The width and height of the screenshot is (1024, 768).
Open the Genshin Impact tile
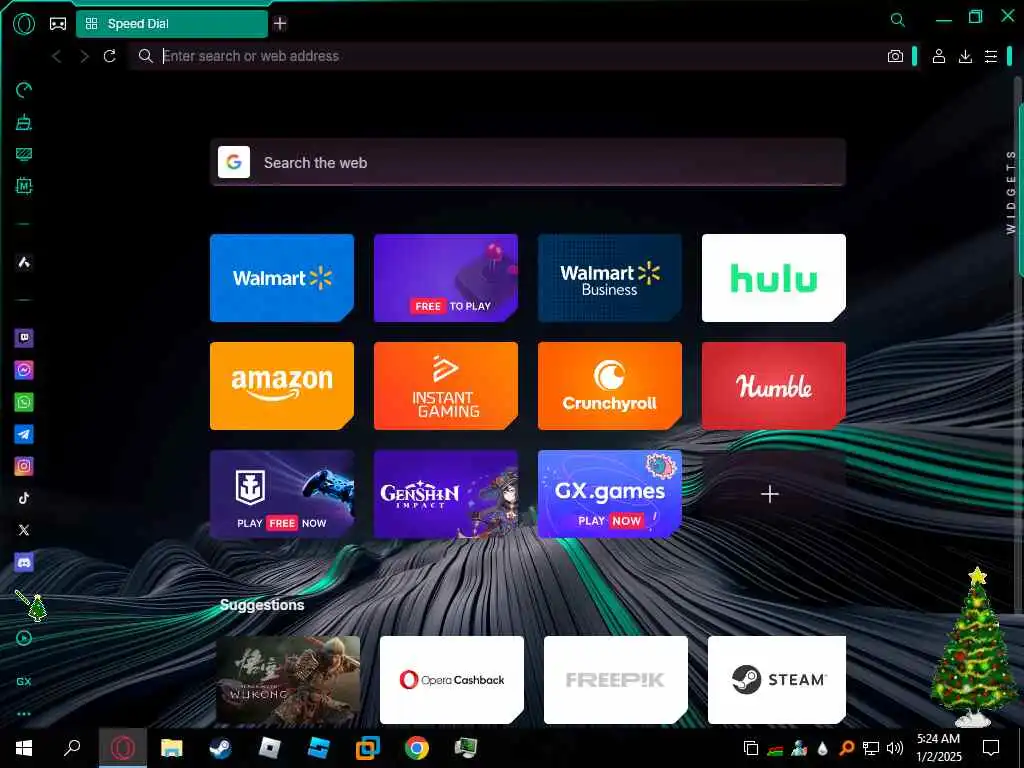click(x=446, y=494)
